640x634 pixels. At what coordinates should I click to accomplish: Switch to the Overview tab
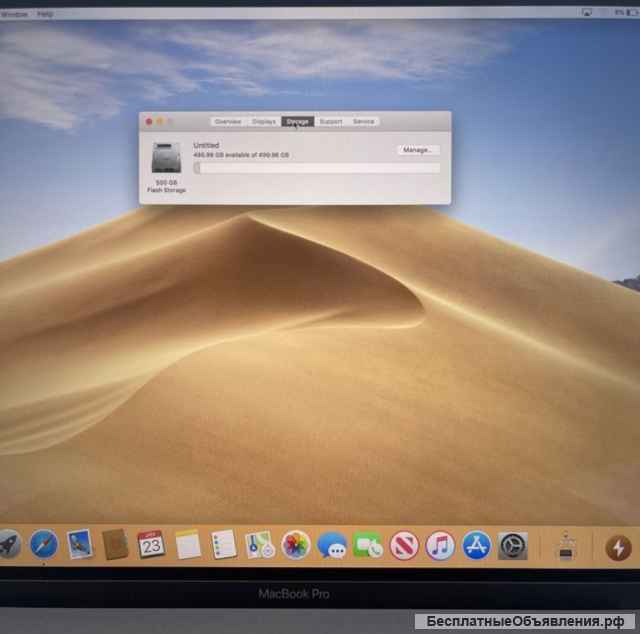[x=228, y=122]
